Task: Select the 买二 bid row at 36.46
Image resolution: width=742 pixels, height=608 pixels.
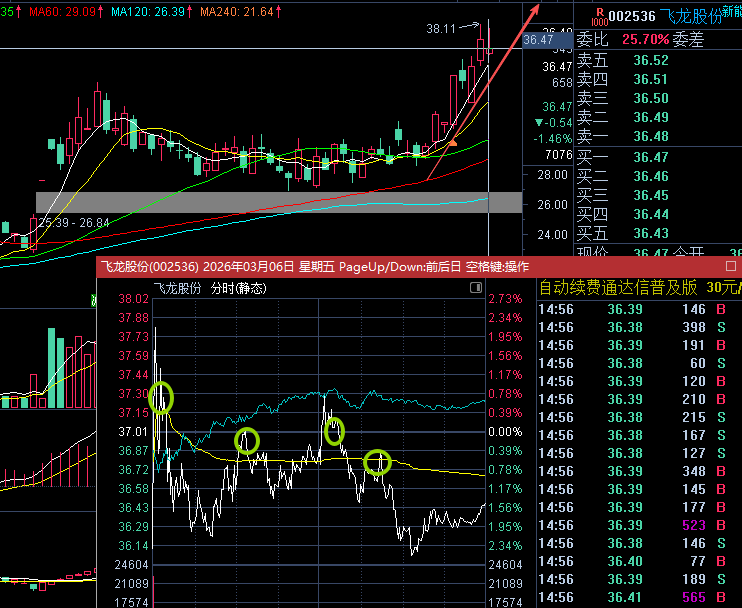Action: pyautogui.click(x=658, y=176)
